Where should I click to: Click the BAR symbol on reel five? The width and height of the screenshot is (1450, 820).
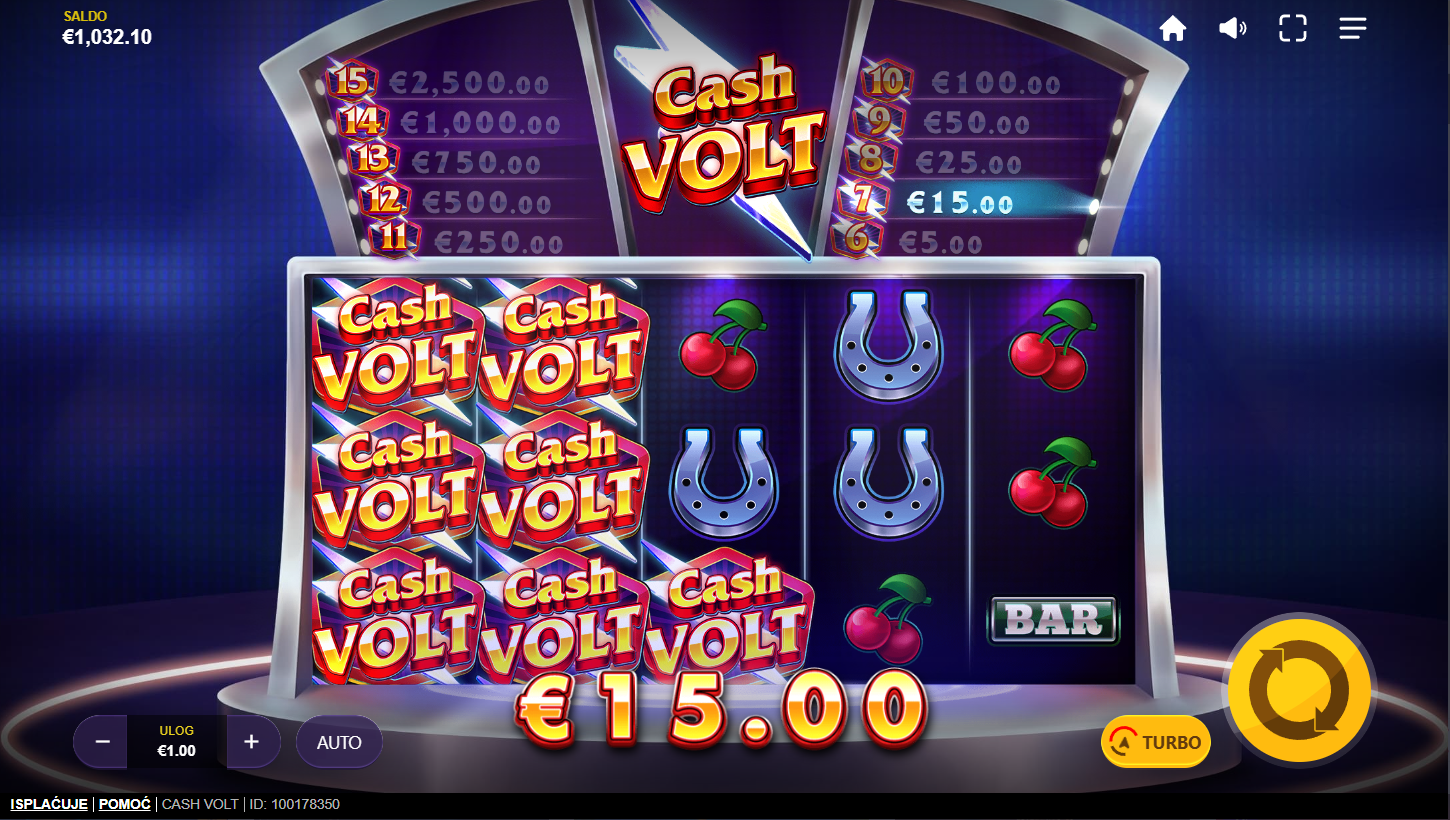pyautogui.click(x=1054, y=620)
